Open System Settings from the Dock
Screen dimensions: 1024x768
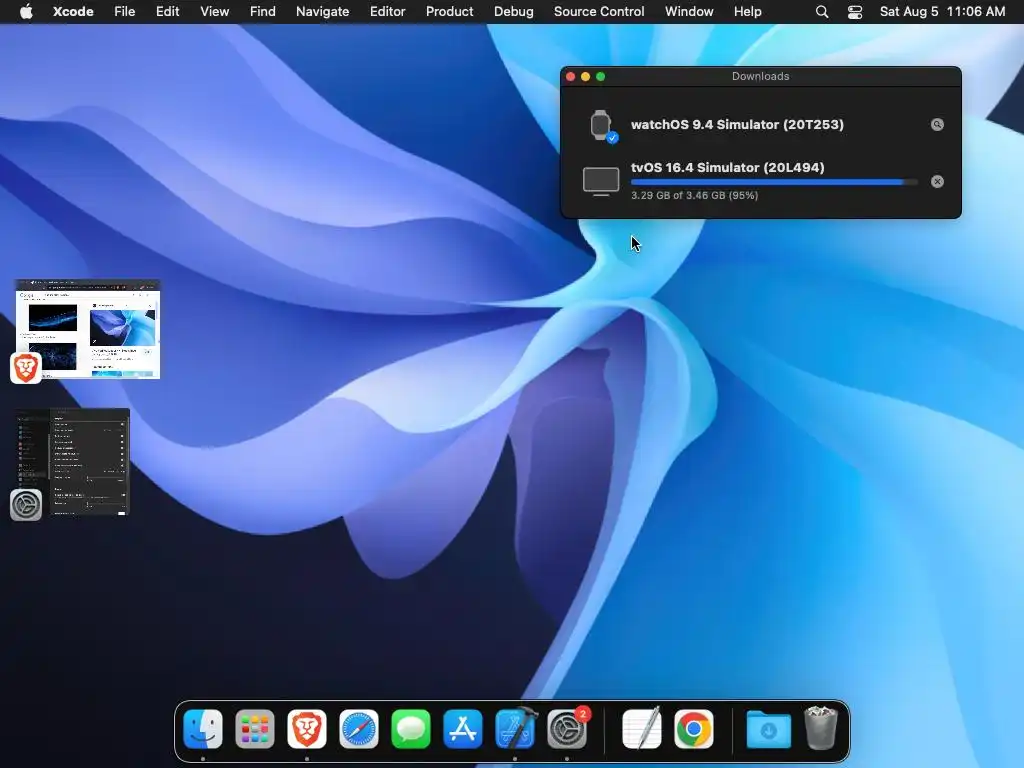point(567,729)
